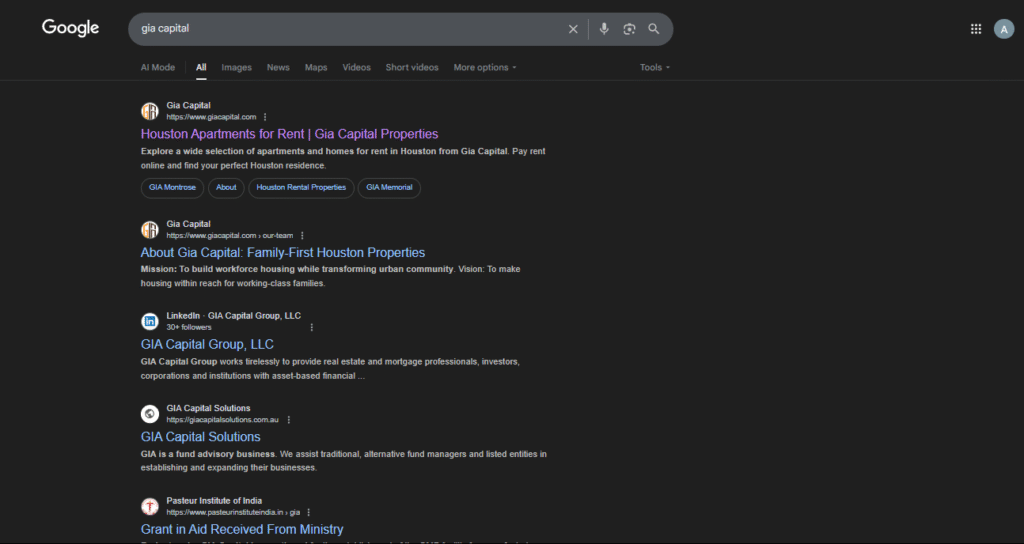Open options for the giacapital.com result
The image size is (1024, 544).
coord(265,117)
